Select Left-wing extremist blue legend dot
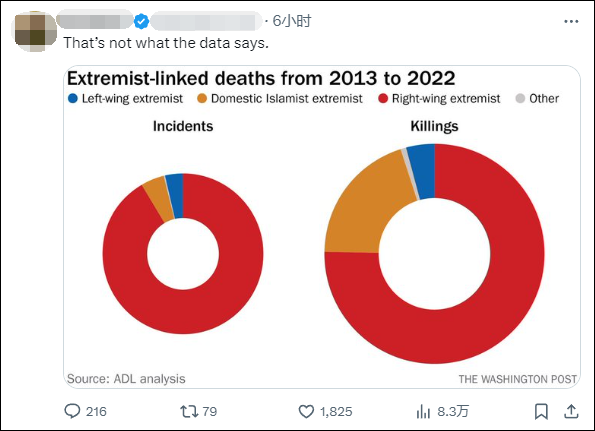The height and width of the screenshot is (431, 595). 73,99
